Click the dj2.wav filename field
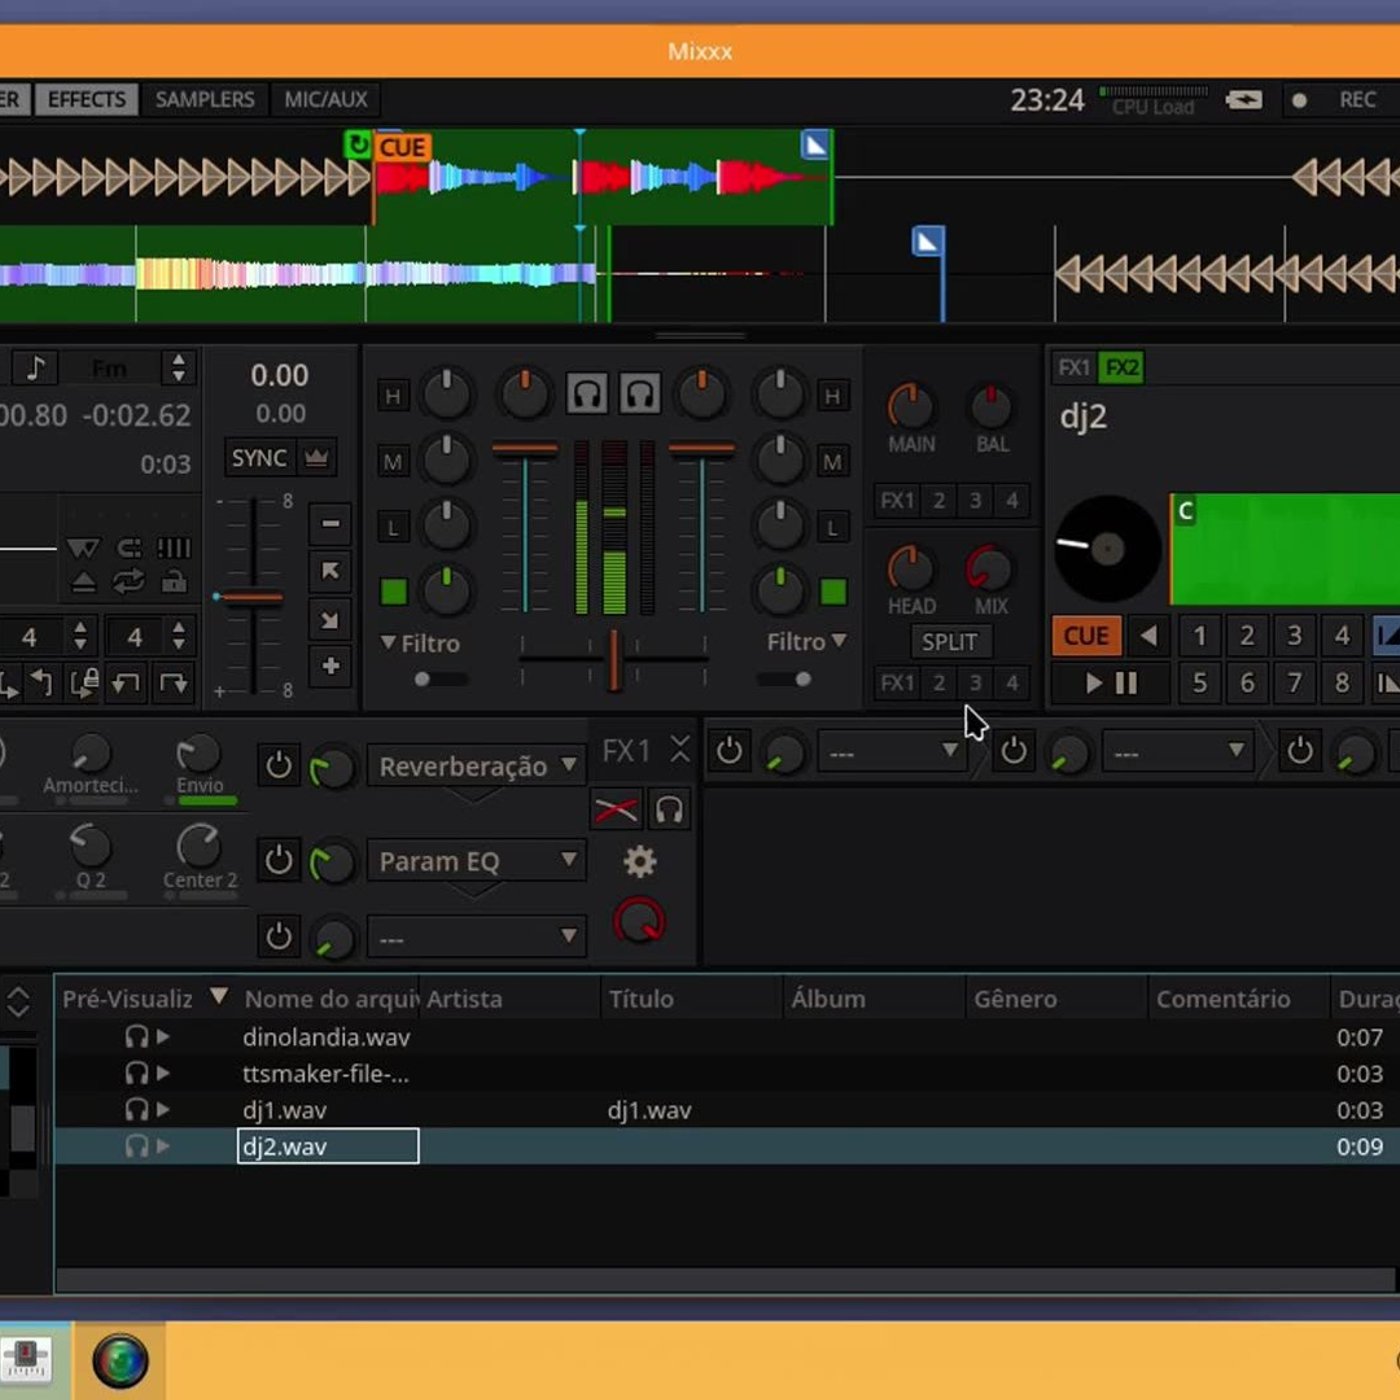This screenshot has width=1400, height=1400. coord(328,1146)
